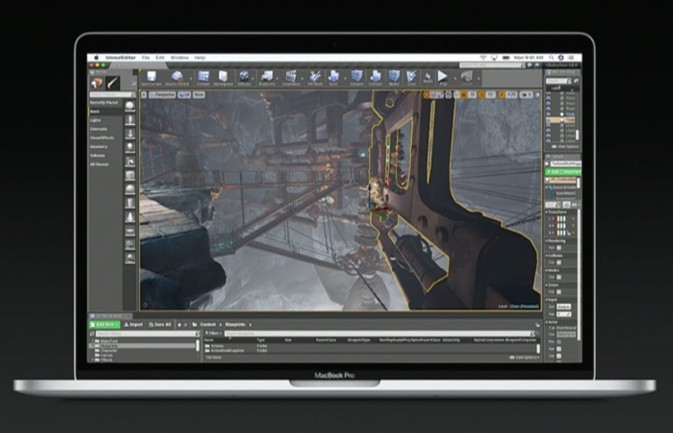Open the viewport Show dropdown
The width and height of the screenshot is (673, 433).
tap(199, 95)
